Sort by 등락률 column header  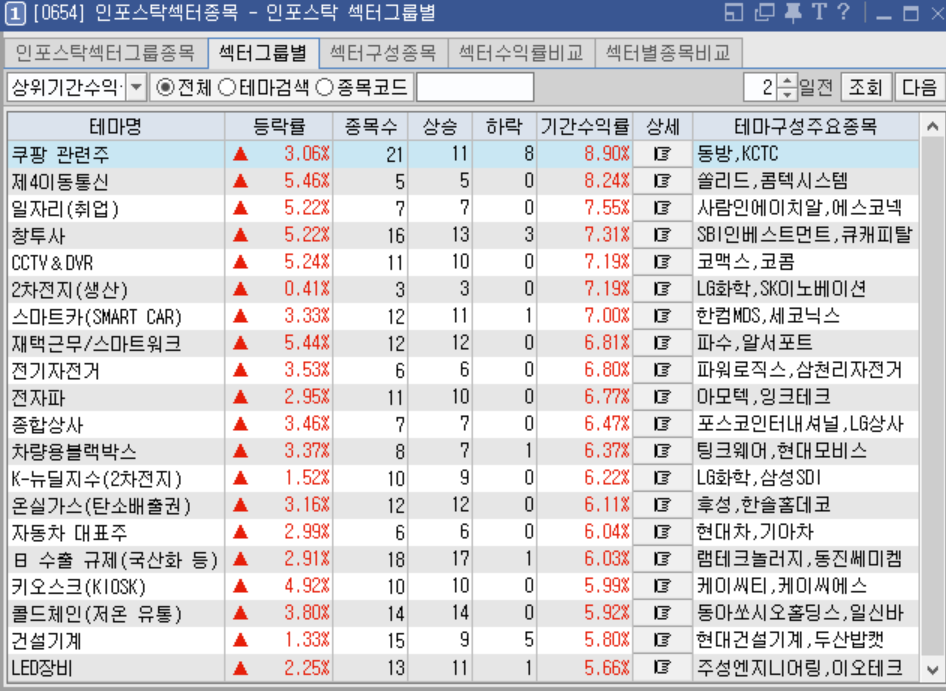point(279,127)
